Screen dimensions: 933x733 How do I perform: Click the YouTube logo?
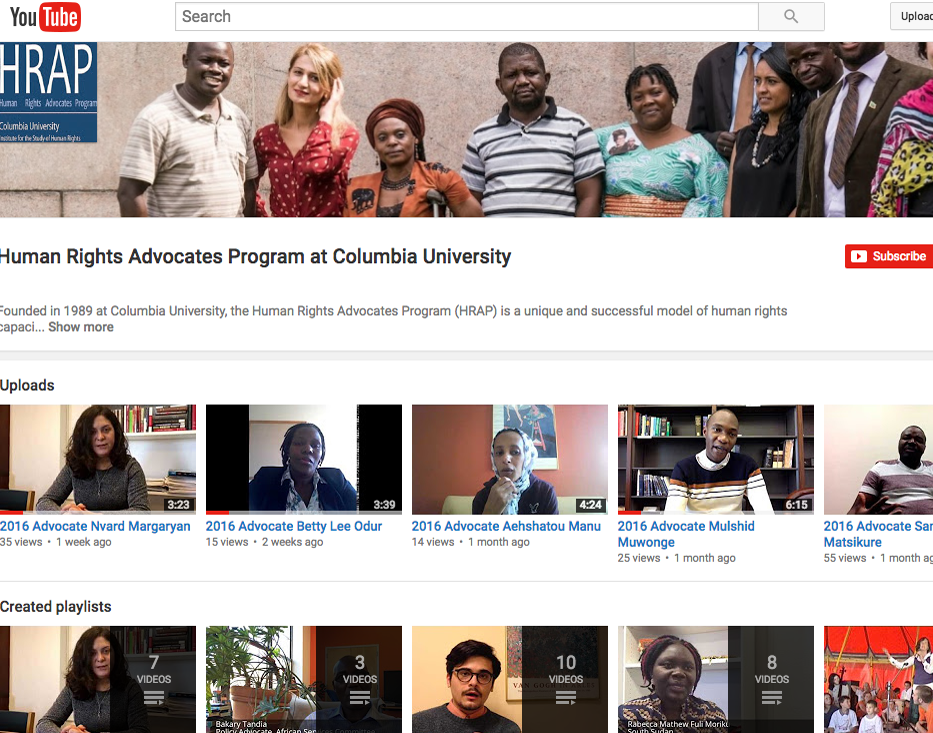[45, 17]
